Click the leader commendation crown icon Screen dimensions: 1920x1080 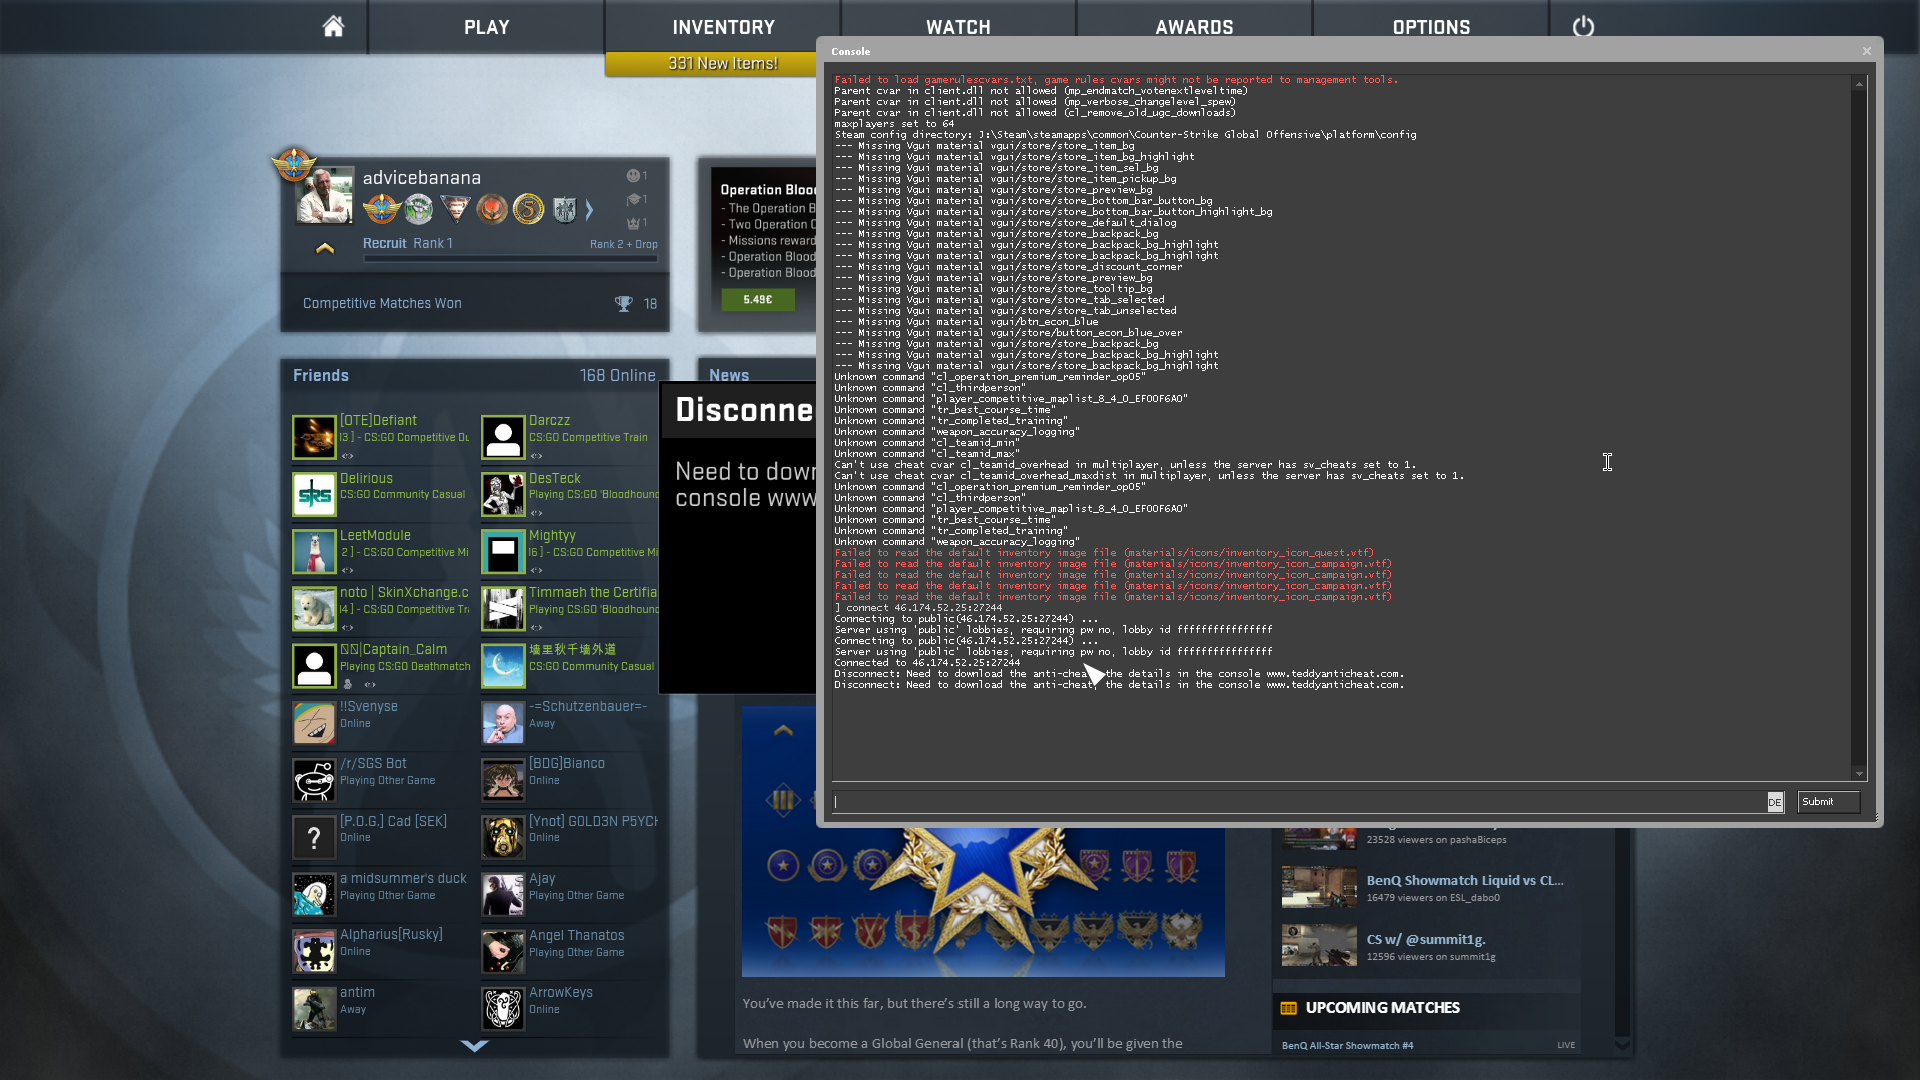click(x=633, y=223)
